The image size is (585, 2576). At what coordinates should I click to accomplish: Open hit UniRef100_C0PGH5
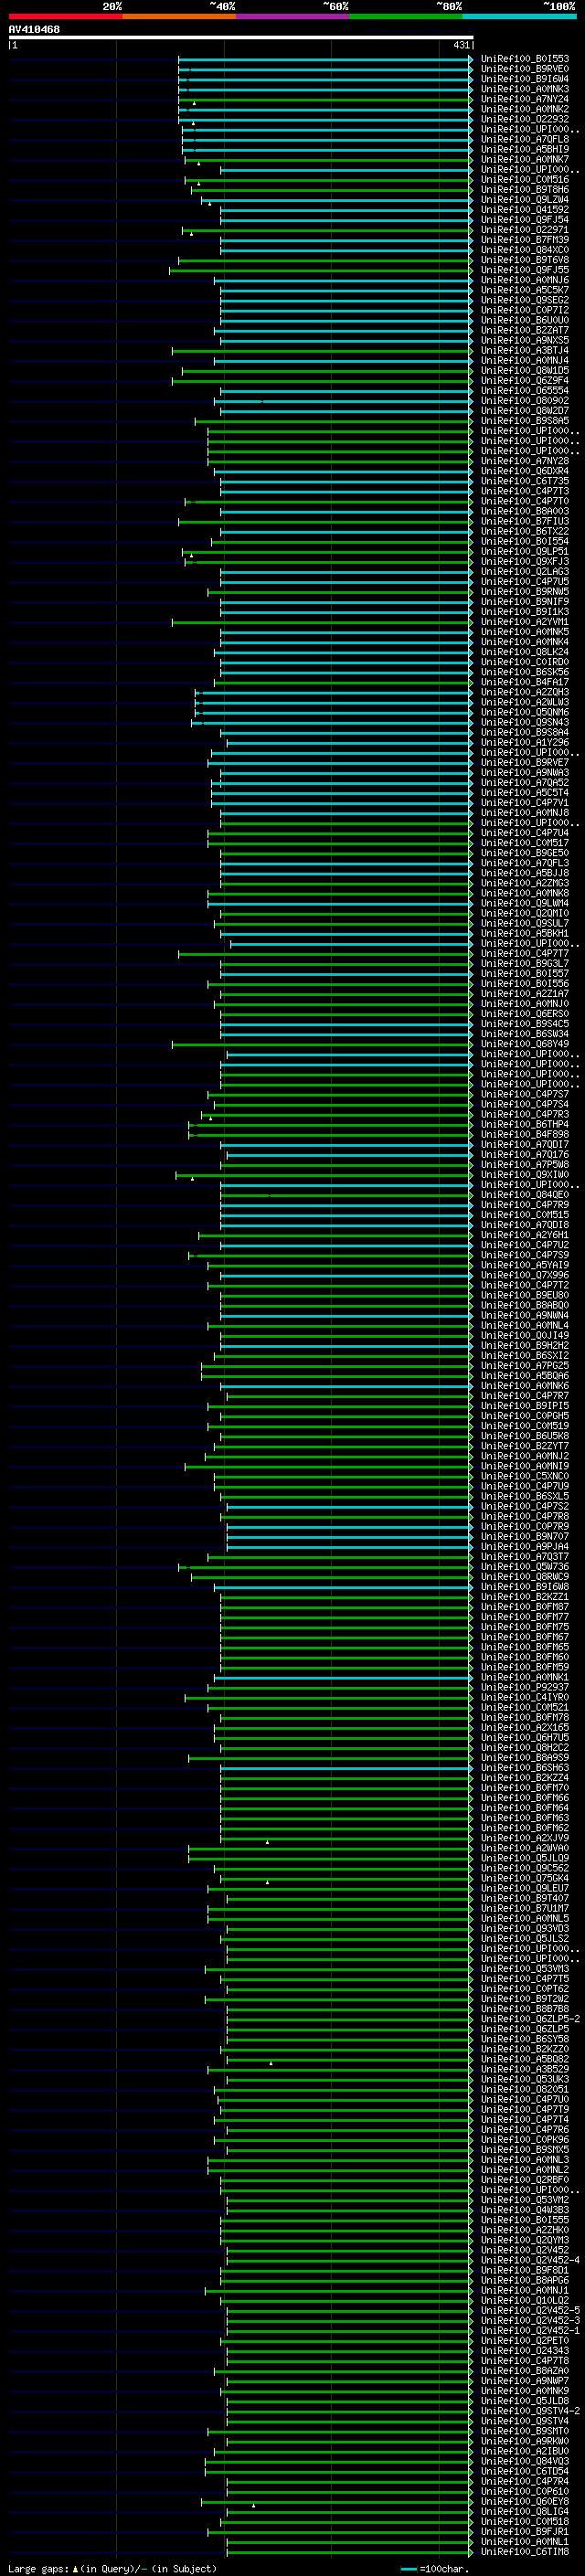click(524, 1416)
